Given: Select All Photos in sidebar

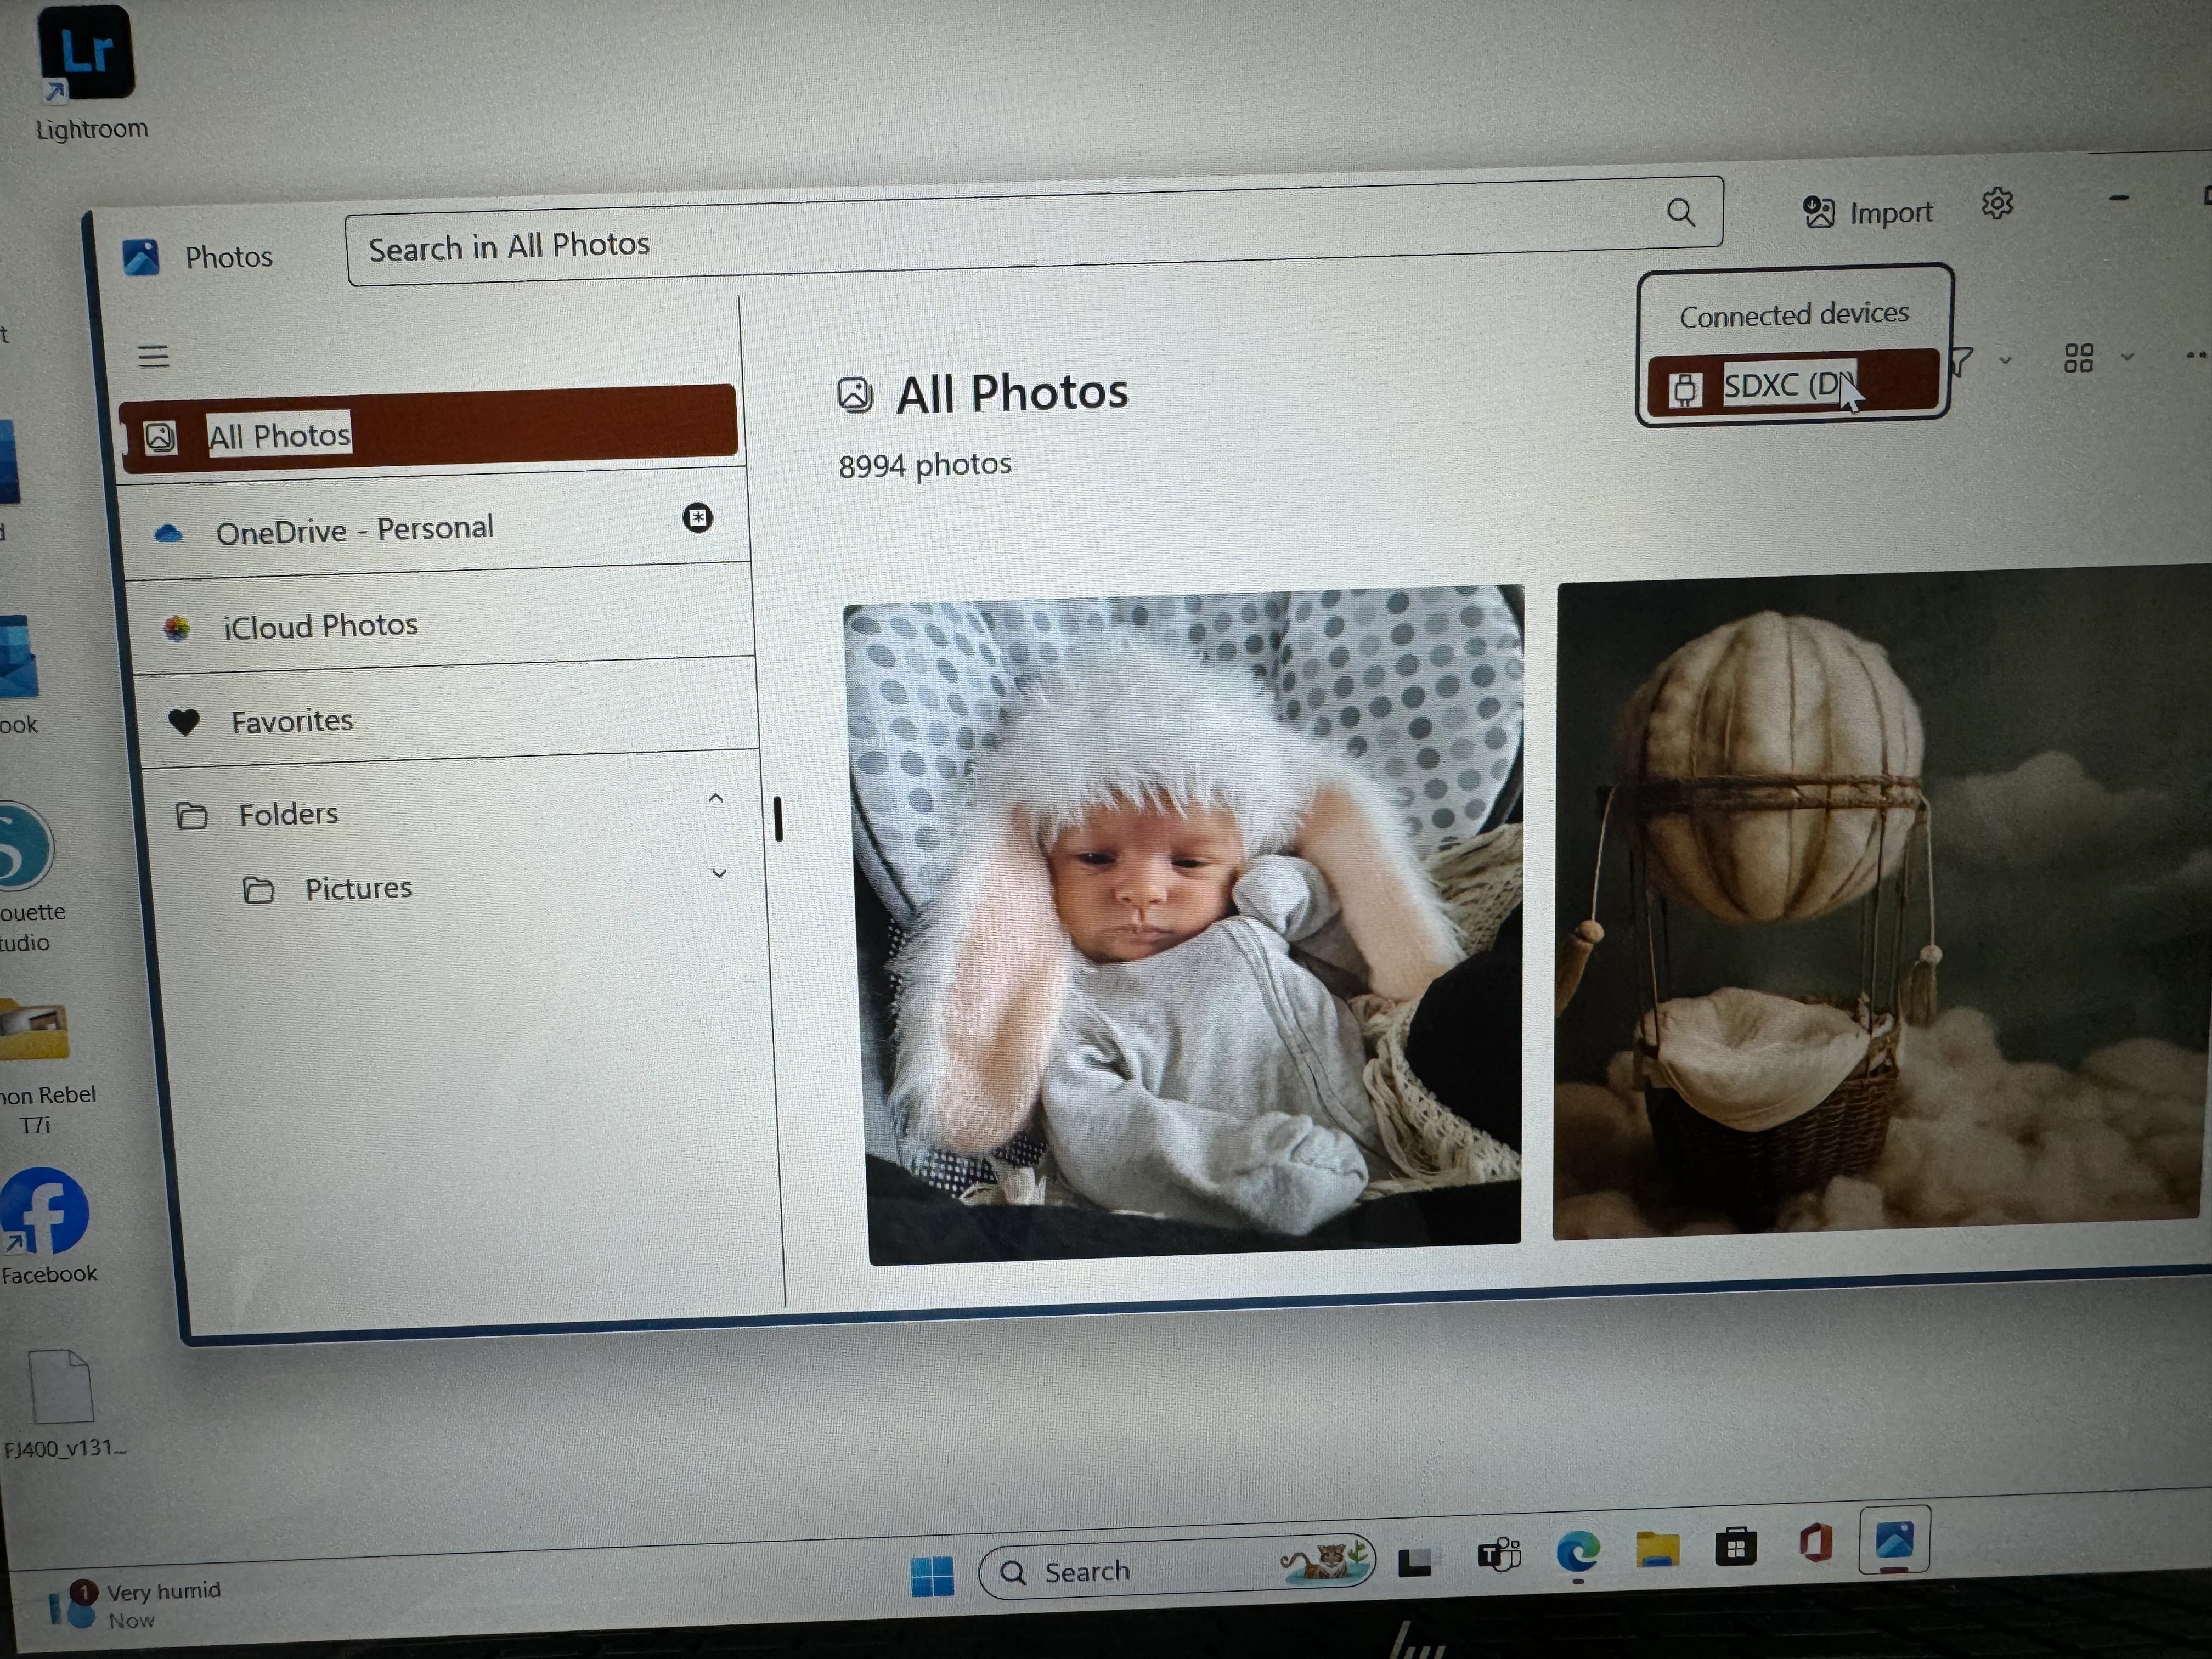Looking at the screenshot, I should coord(278,436).
